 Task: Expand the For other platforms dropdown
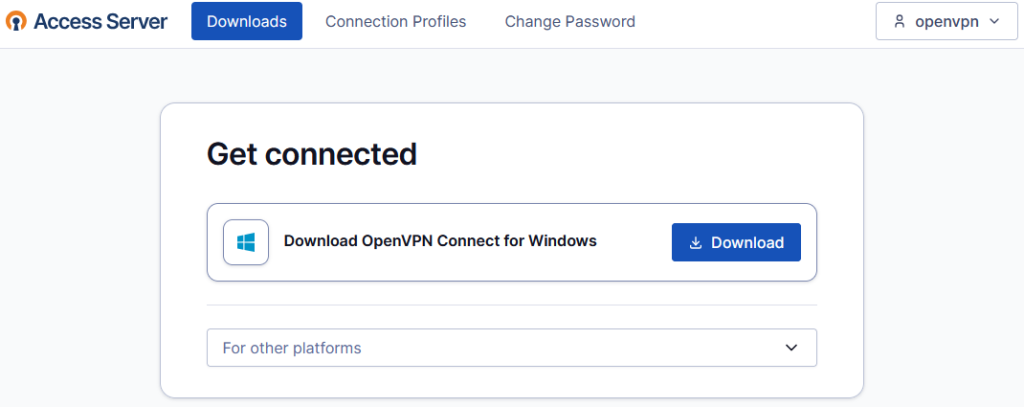(x=512, y=348)
